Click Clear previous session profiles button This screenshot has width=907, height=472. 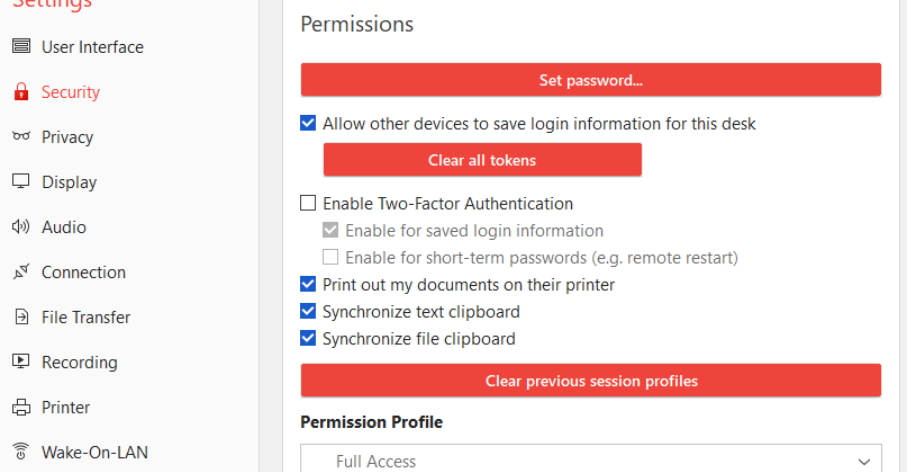[591, 381]
